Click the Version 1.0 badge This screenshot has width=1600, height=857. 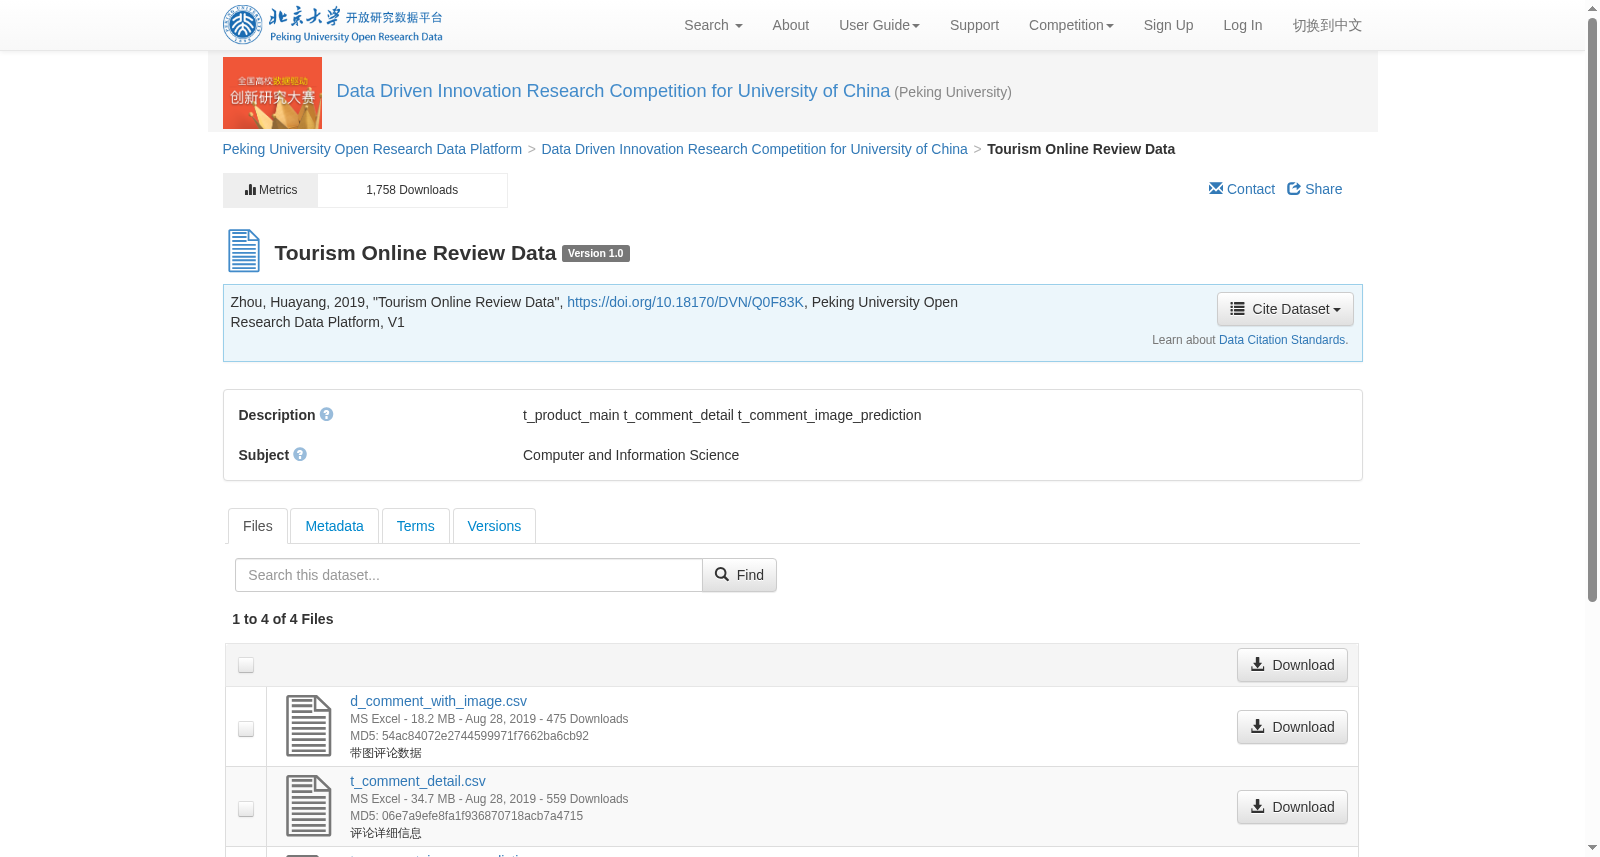[x=596, y=254]
